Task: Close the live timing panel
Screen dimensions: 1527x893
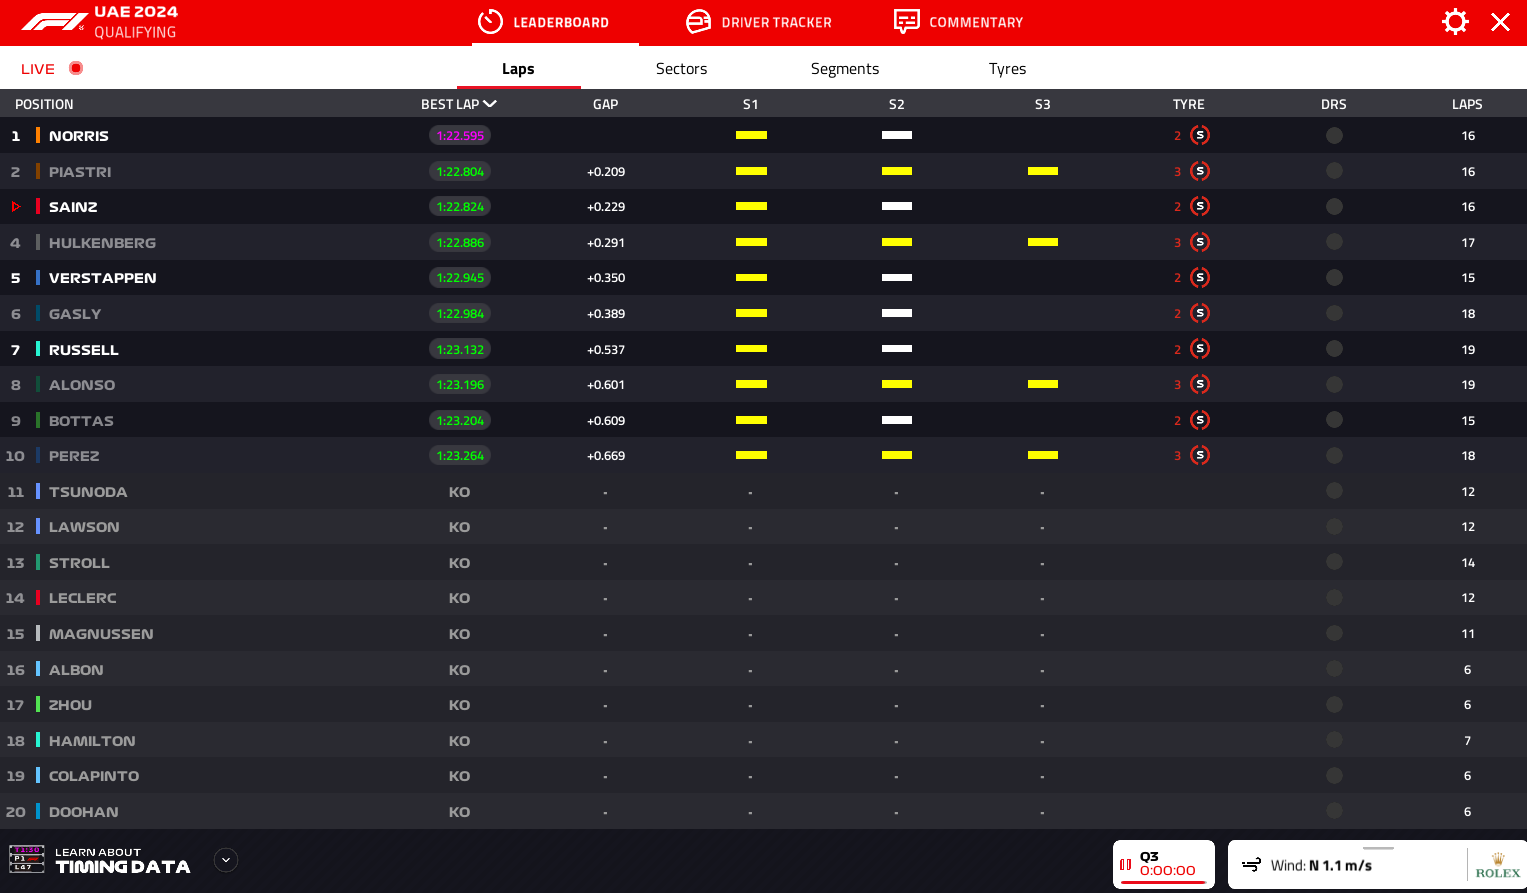Action: pos(1500,22)
